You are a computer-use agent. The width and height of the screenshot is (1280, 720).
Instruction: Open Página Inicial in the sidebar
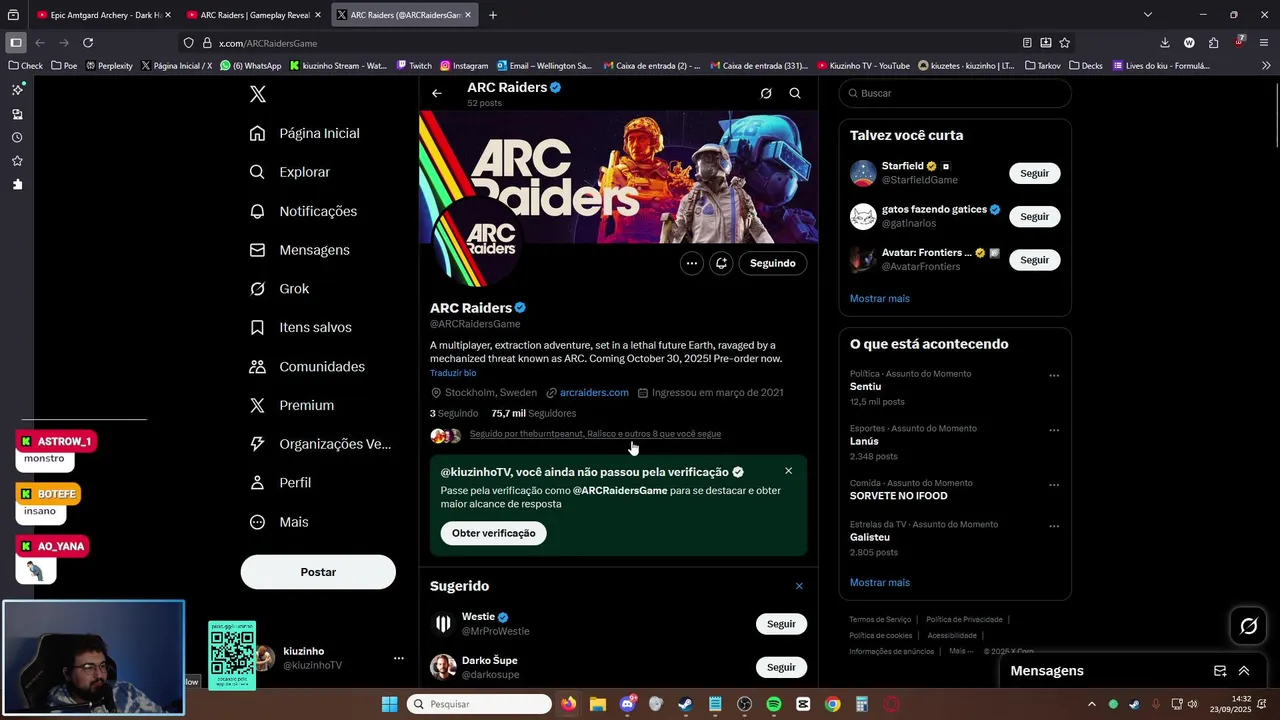click(x=304, y=133)
